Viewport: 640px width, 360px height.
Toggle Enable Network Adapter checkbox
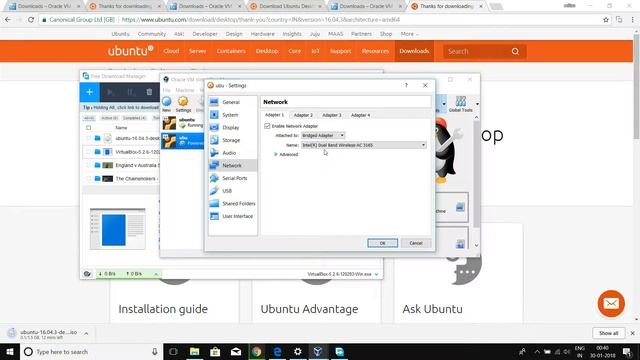pyautogui.click(x=267, y=126)
